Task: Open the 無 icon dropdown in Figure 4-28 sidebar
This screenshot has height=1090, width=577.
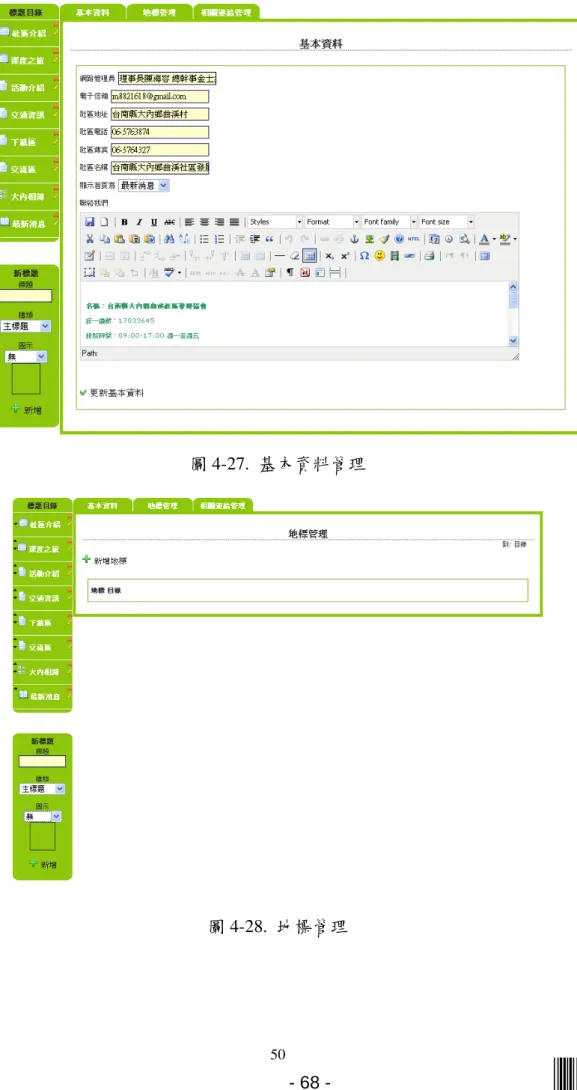Action: pyautogui.click(x=42, y=817)
